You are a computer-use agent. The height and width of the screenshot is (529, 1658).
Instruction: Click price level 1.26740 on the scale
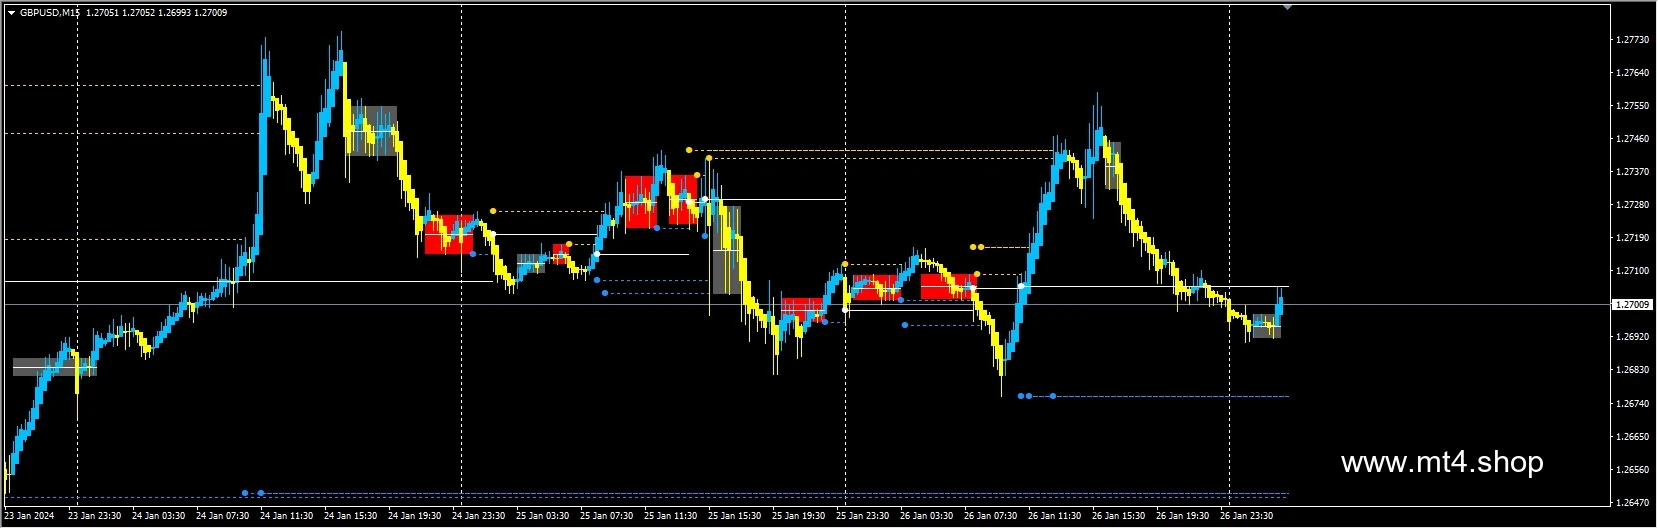(1633, 404)
